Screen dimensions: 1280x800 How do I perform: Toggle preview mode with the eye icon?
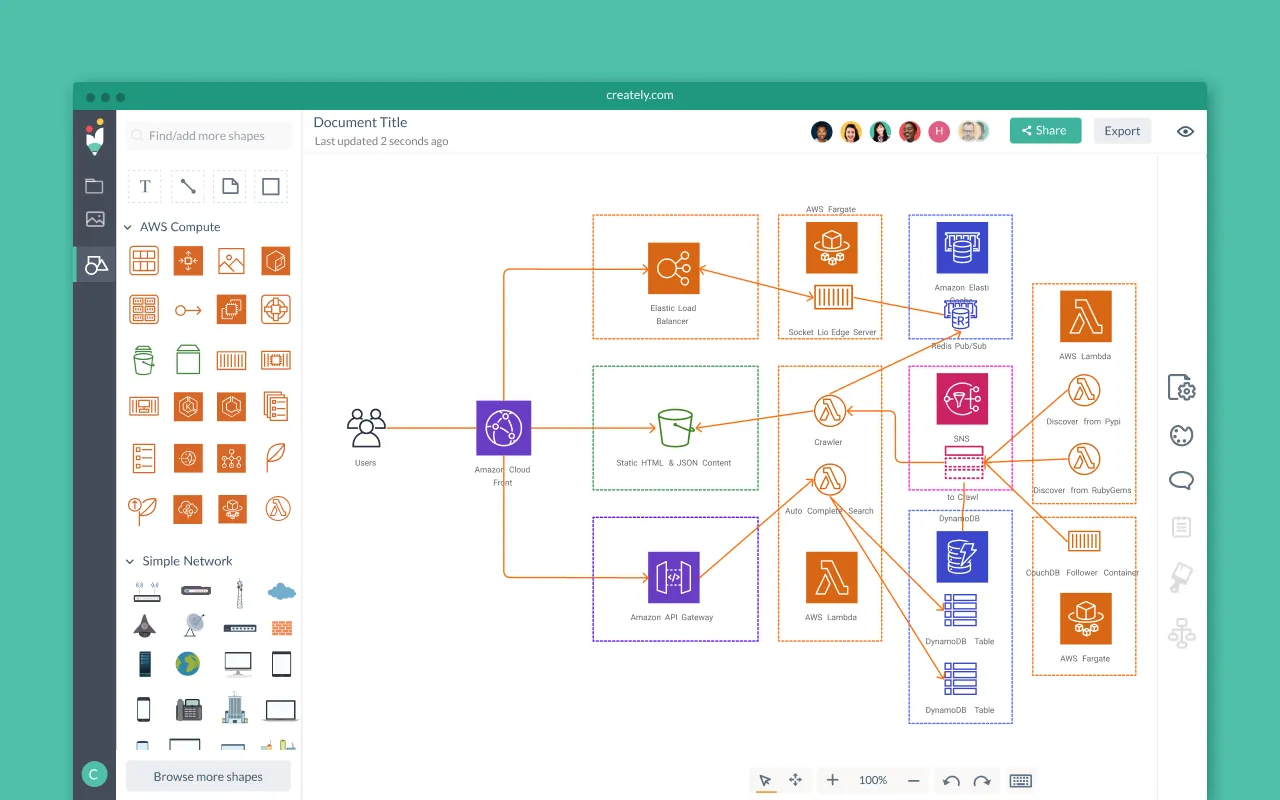click(1185, 131)
